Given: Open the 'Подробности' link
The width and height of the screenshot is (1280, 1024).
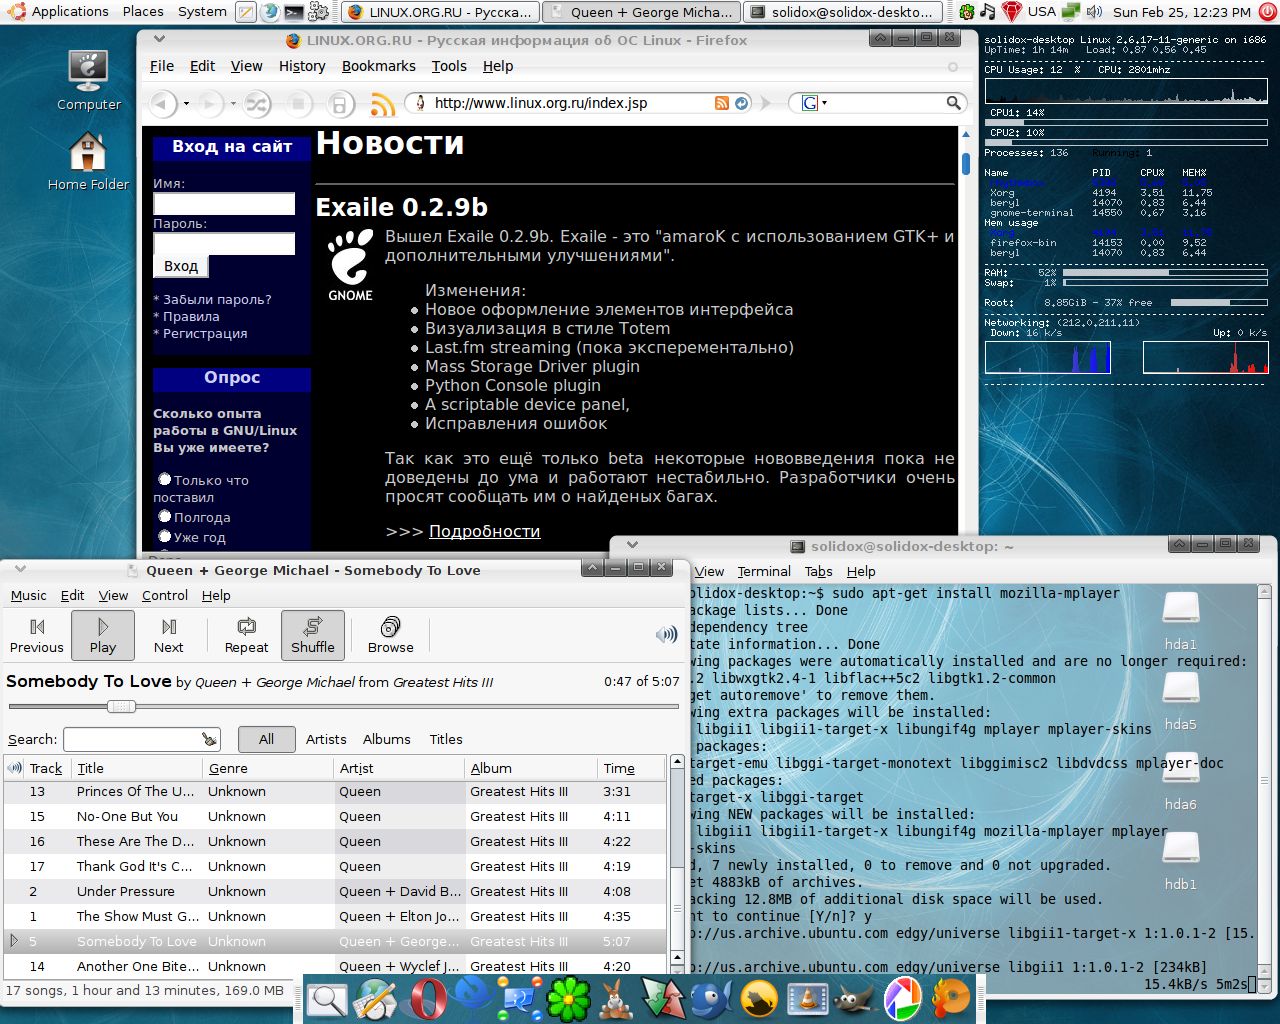Looking at the screenshot, I should 484,531.
